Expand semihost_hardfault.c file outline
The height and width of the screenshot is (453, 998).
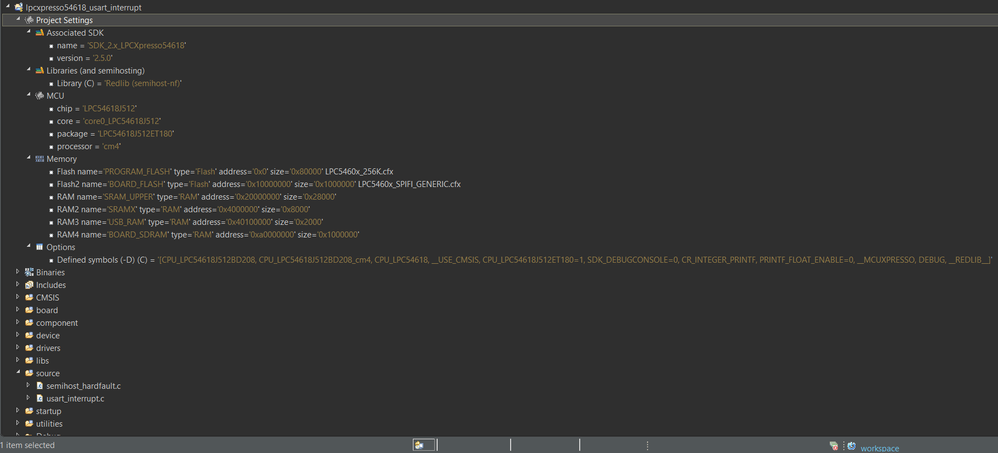coord(29,386)
